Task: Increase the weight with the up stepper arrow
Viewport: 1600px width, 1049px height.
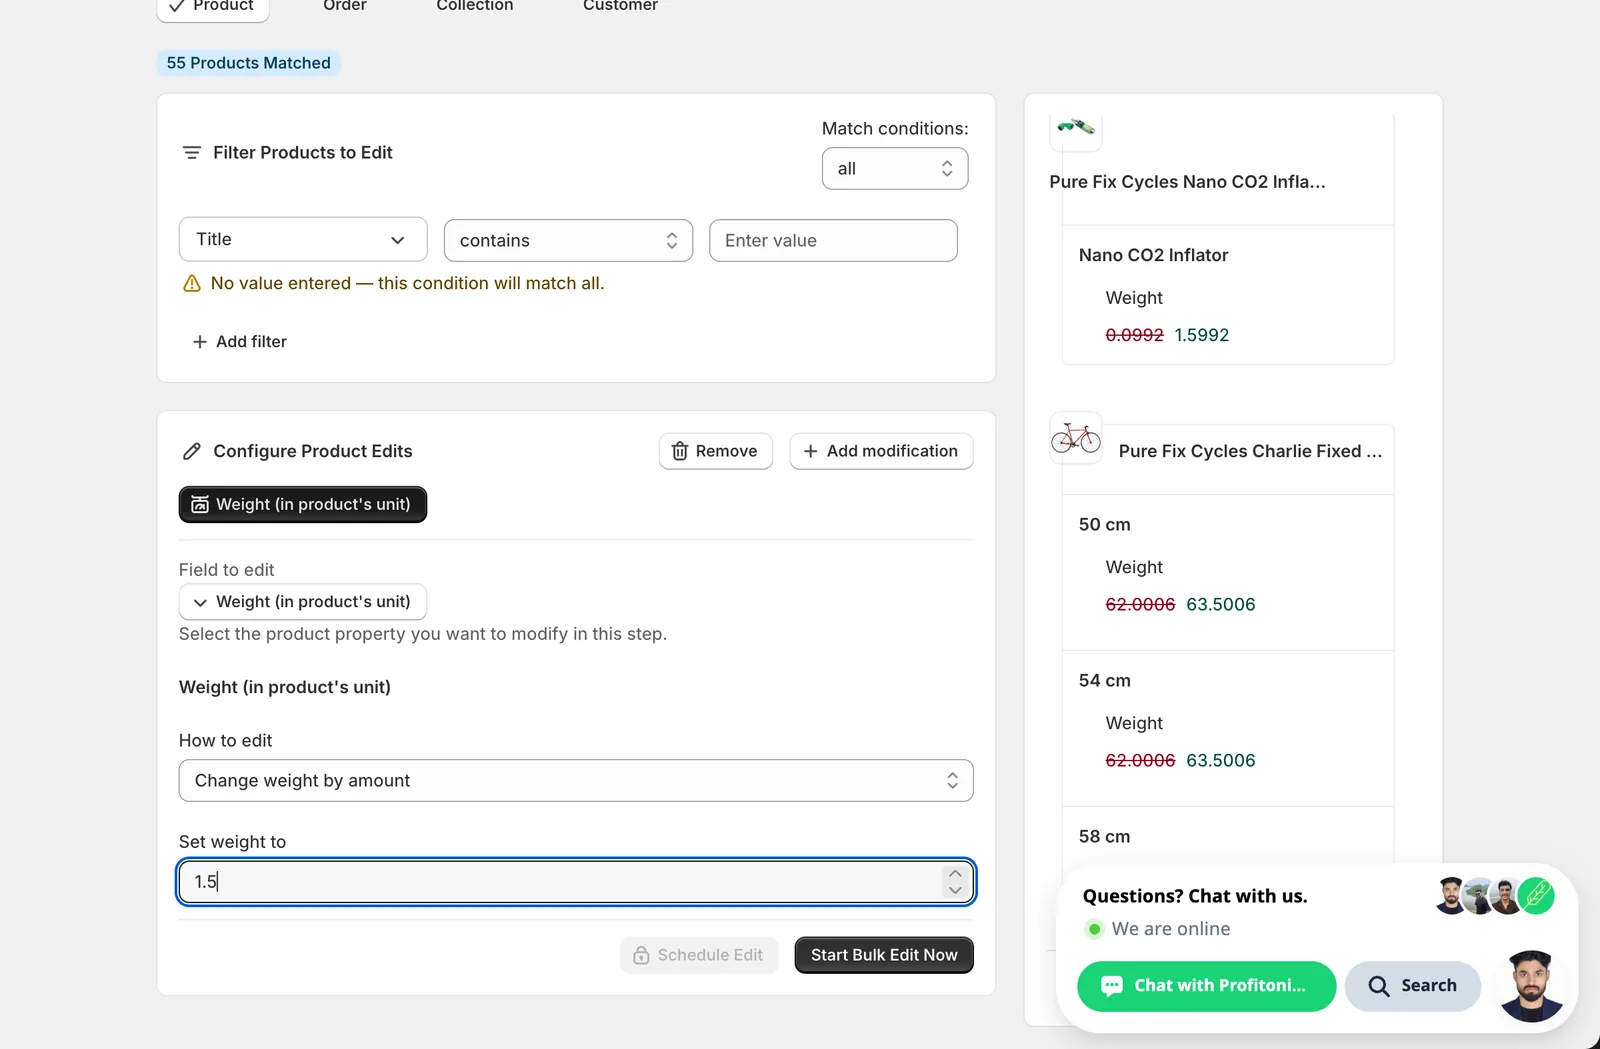Action: [955, 873]
